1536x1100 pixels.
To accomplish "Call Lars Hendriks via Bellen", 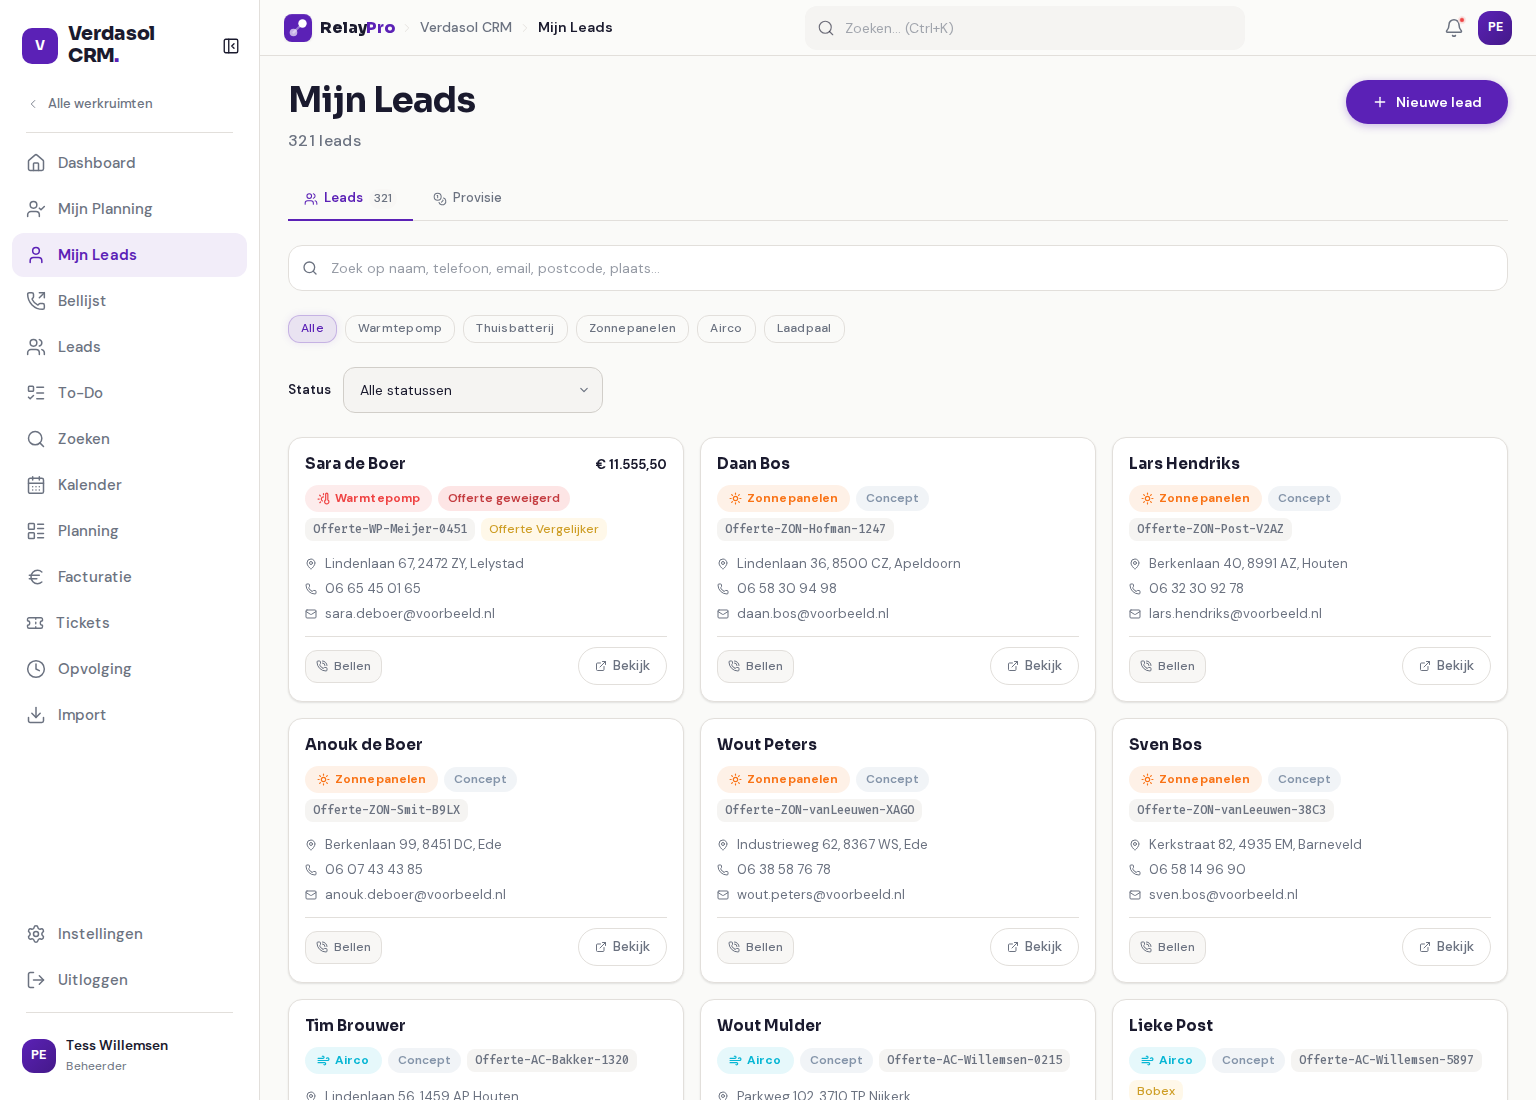I will pos(1167,667).
